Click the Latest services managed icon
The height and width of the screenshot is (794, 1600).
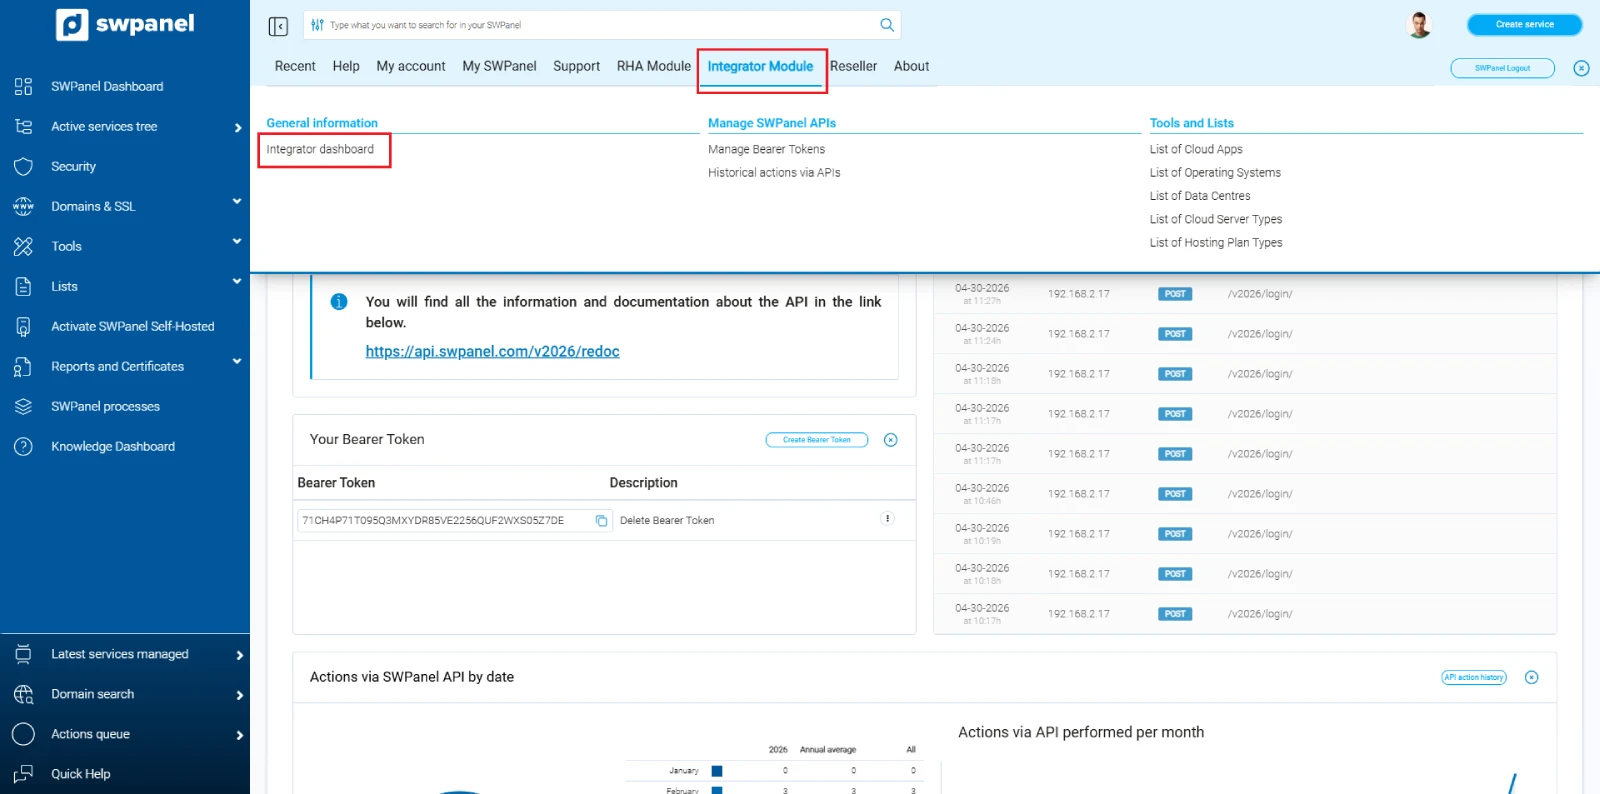coord(23,654)
